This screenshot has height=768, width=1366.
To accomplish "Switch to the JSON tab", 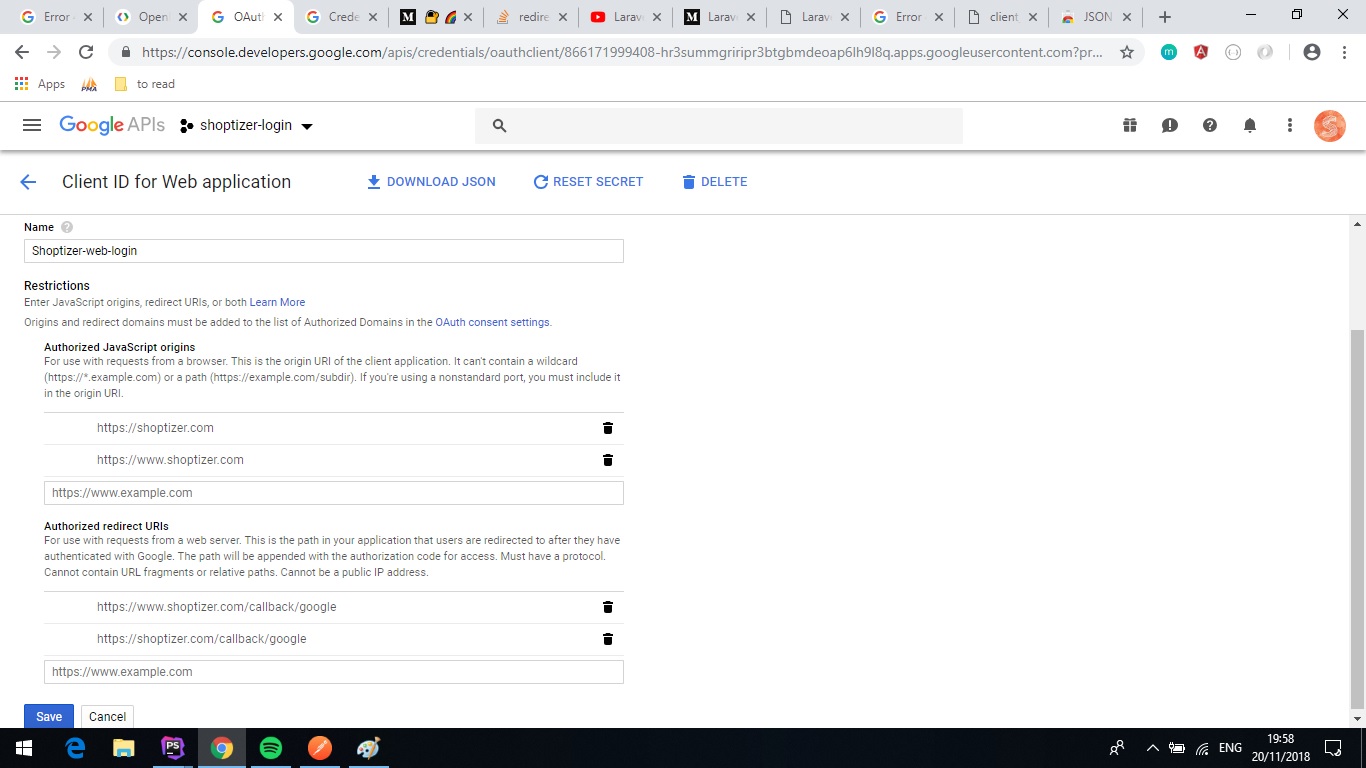I will [1097, 17].
